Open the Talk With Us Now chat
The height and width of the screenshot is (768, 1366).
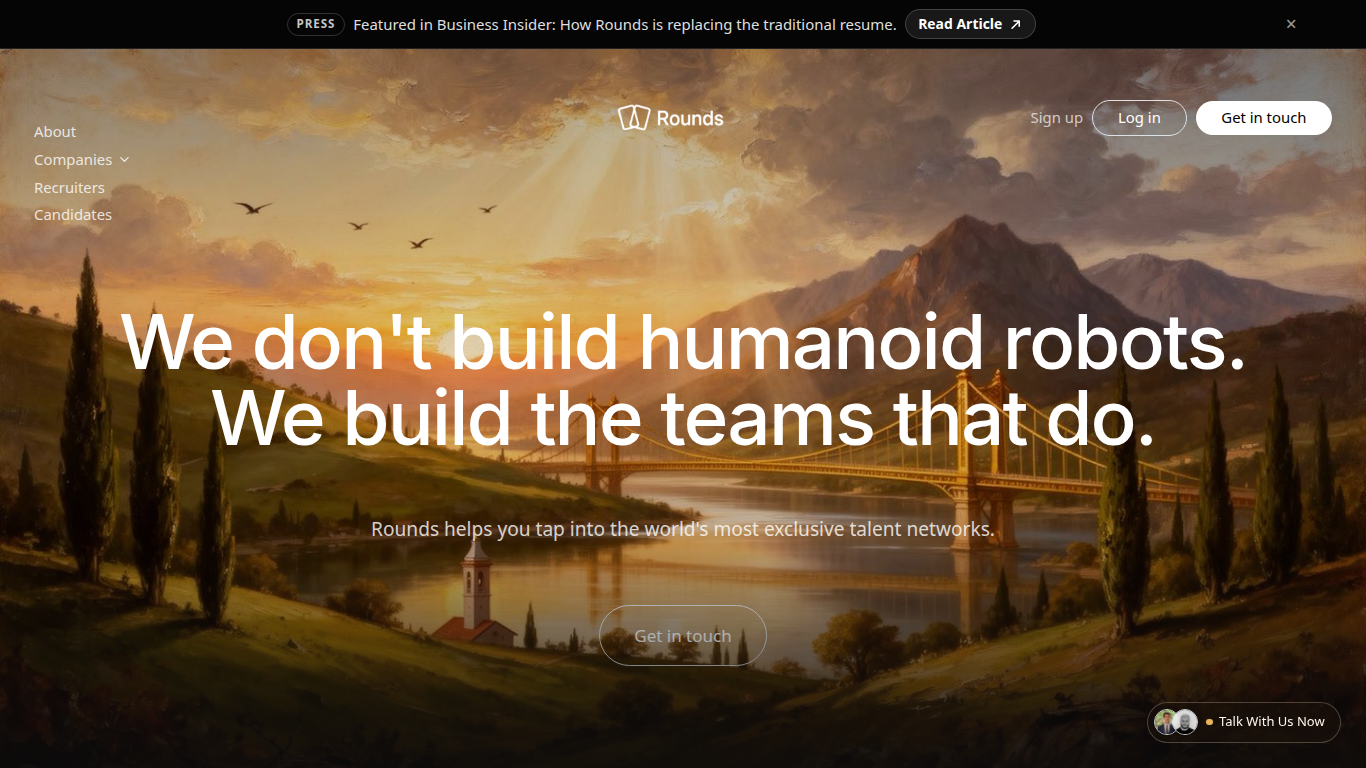tap(1244, 722)
